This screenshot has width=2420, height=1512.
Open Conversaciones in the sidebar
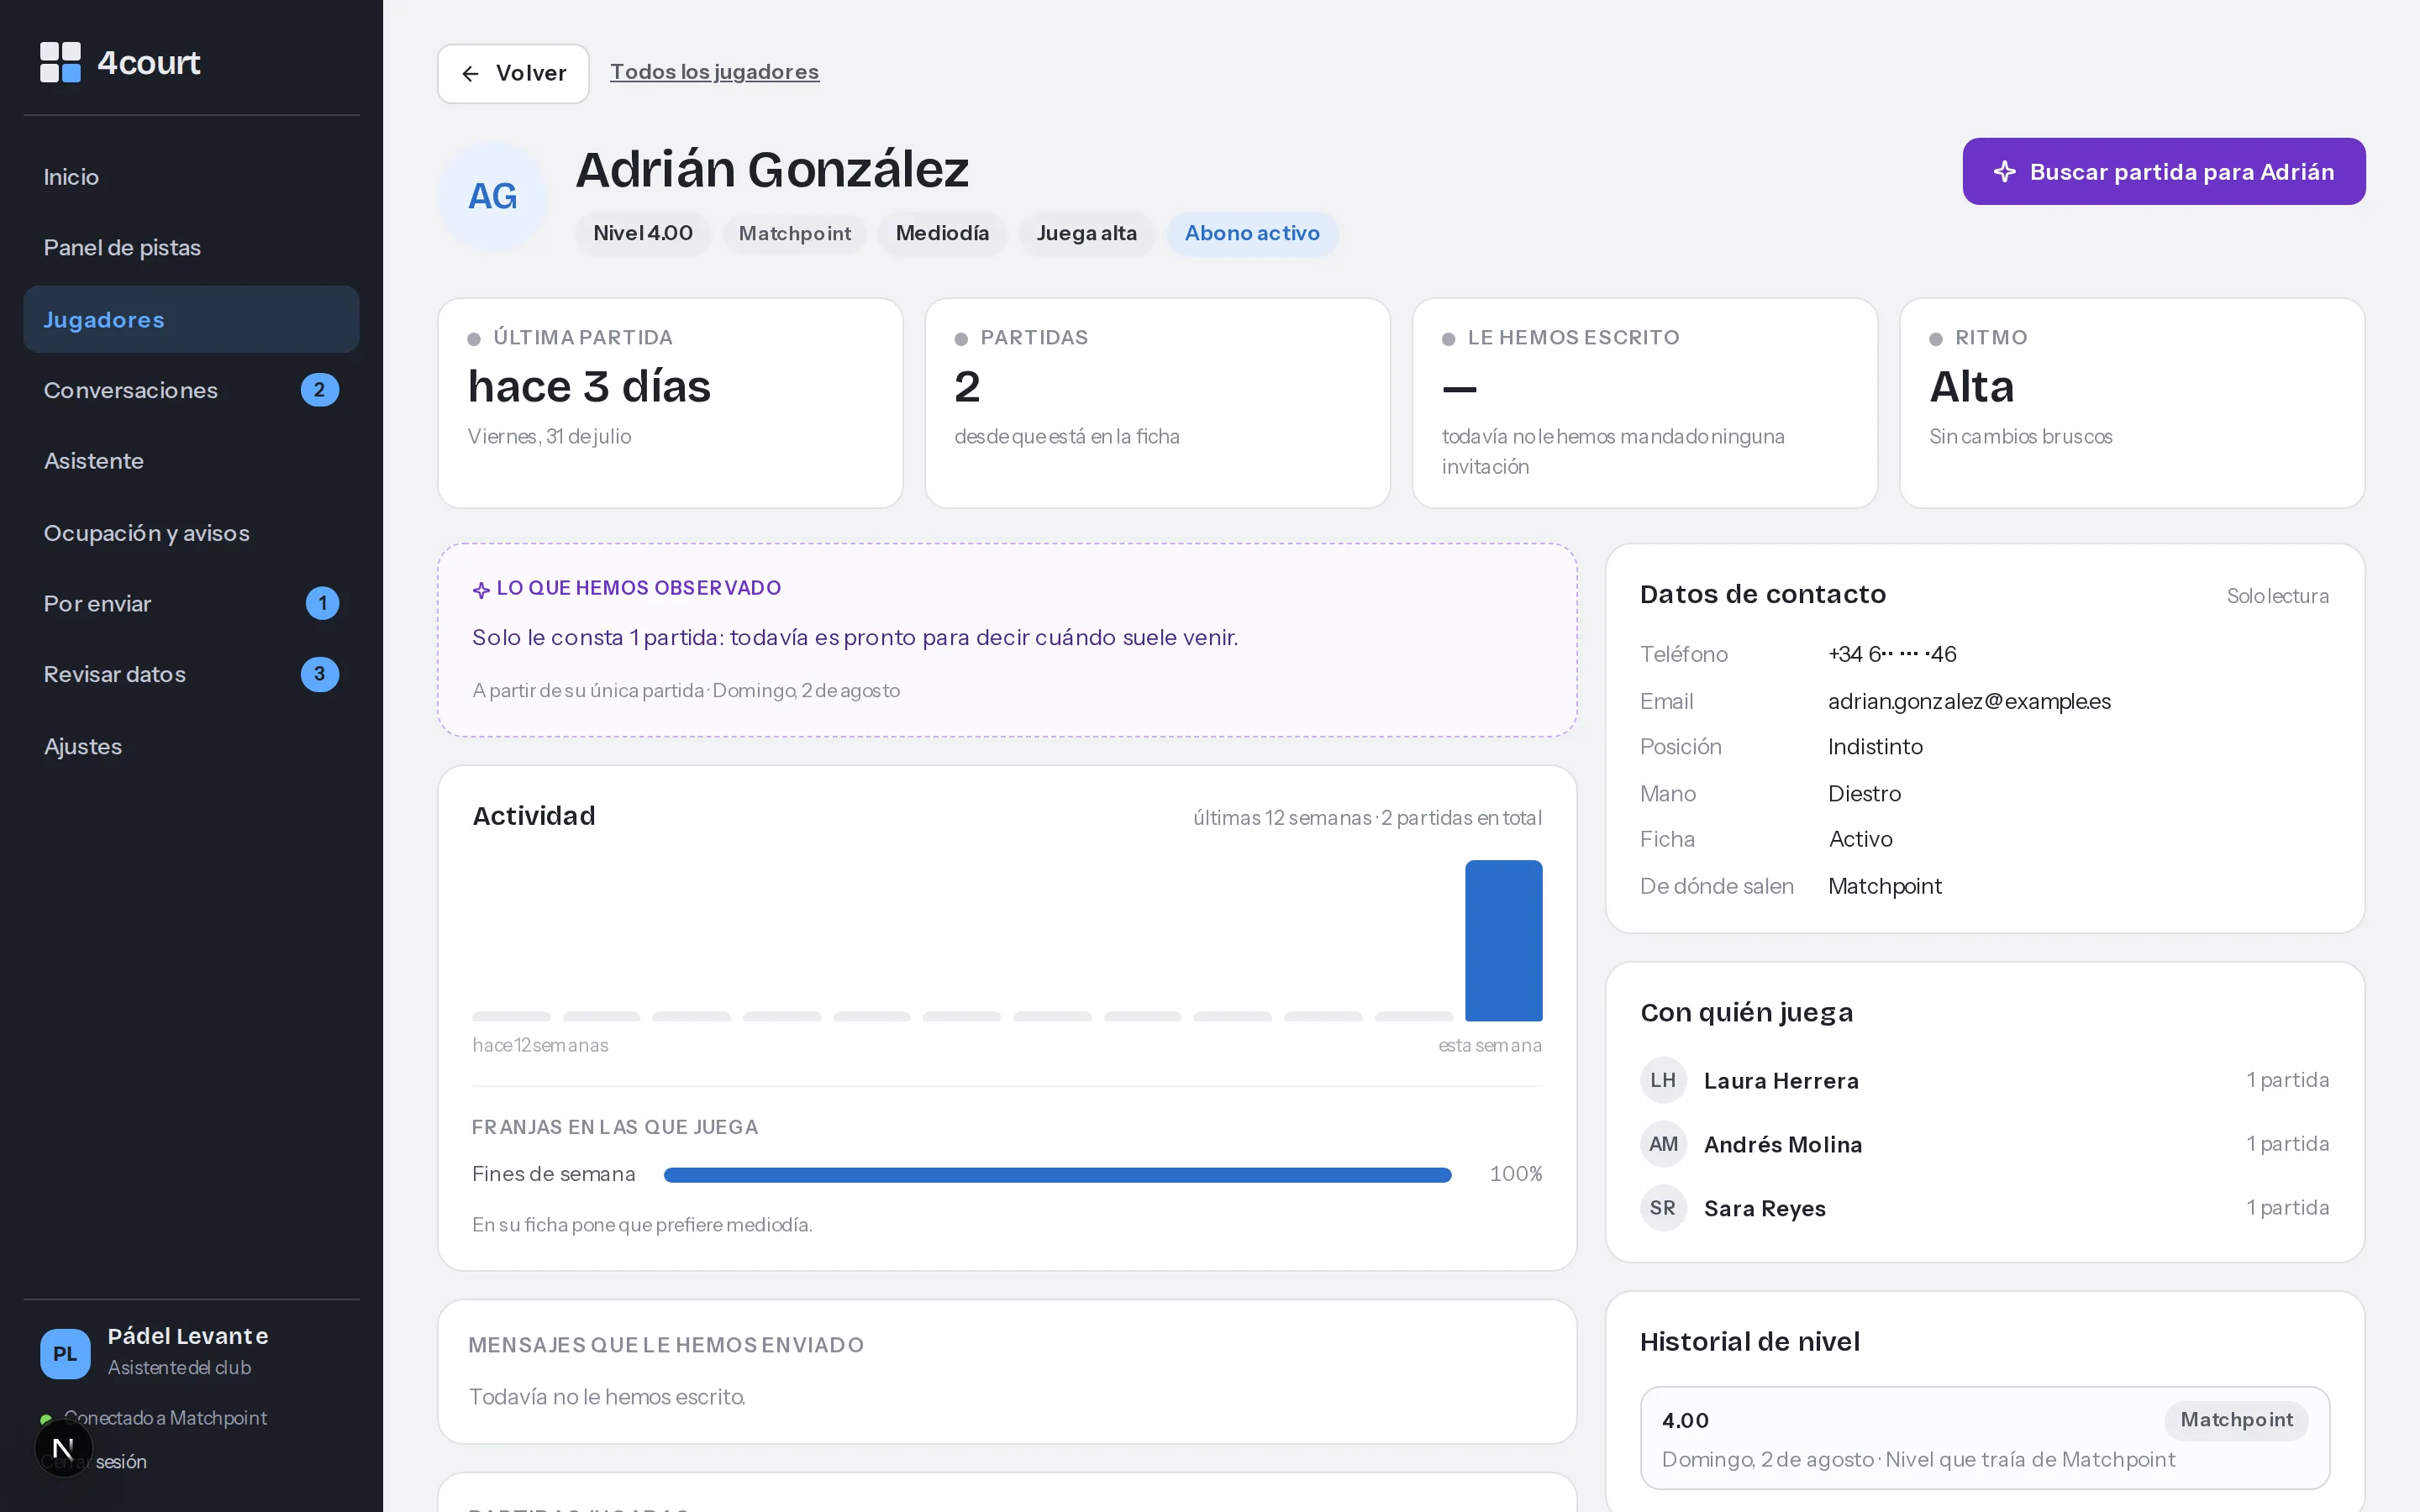click(191, 390)
